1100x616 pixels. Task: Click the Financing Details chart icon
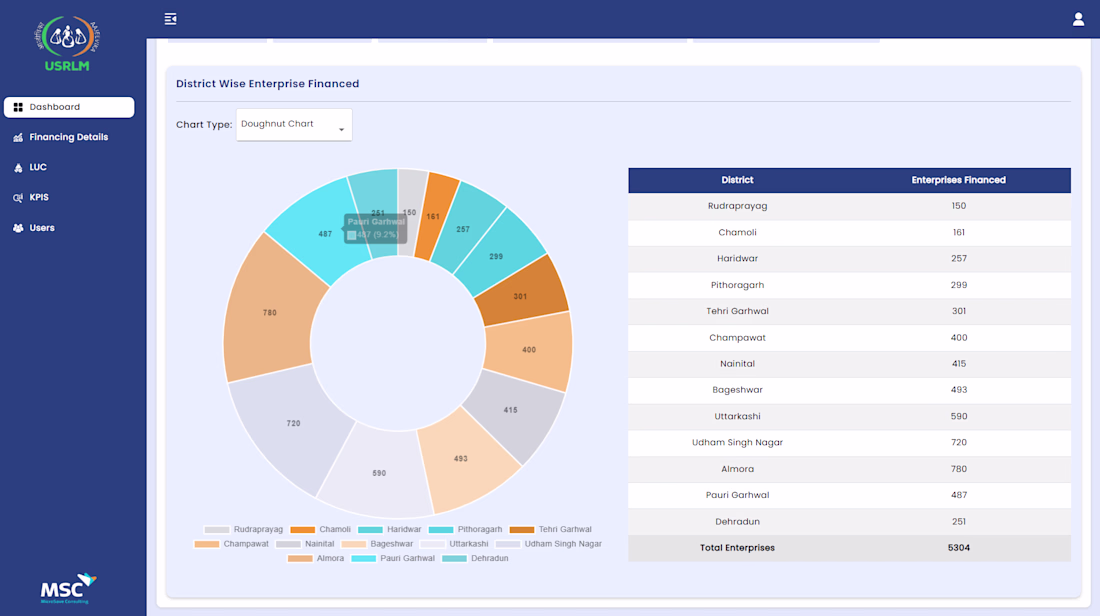click(18, 138)
